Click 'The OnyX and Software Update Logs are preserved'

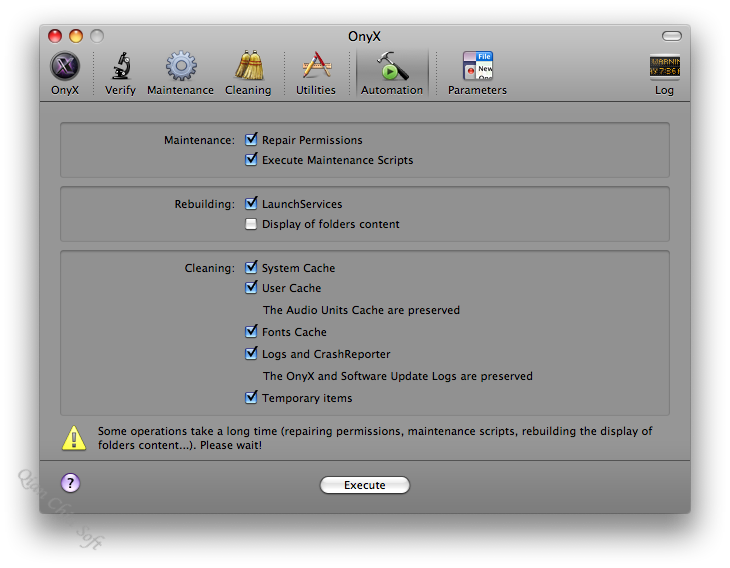click(x=398, y=376)
